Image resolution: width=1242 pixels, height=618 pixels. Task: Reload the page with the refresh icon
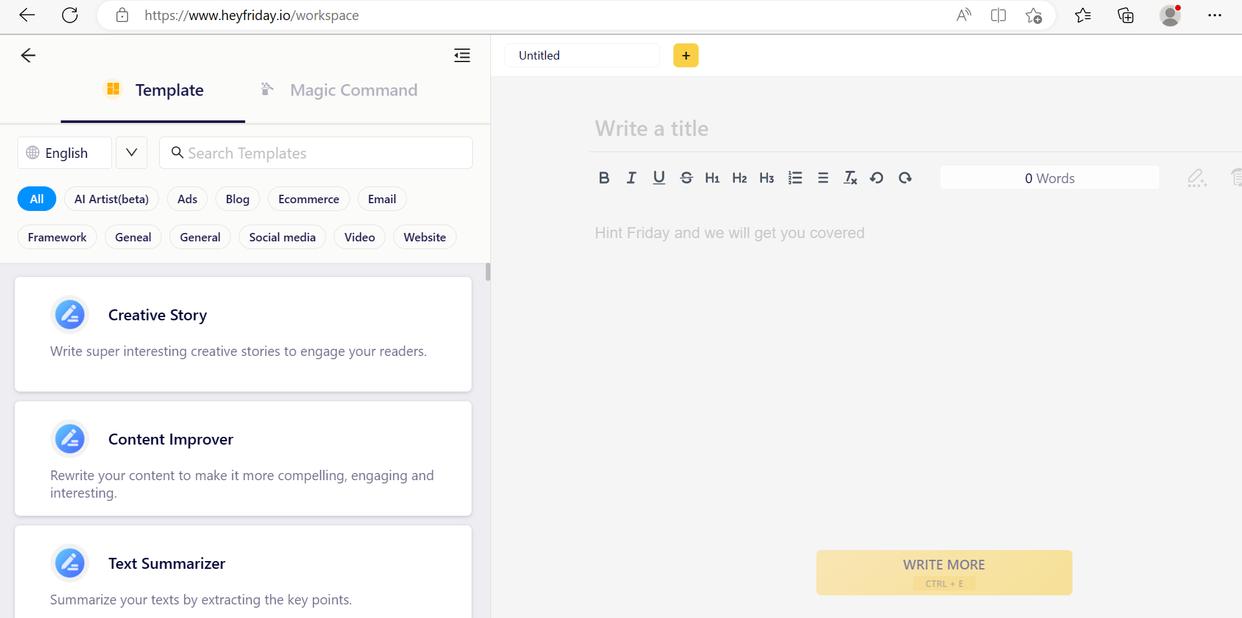click(70, 15)
